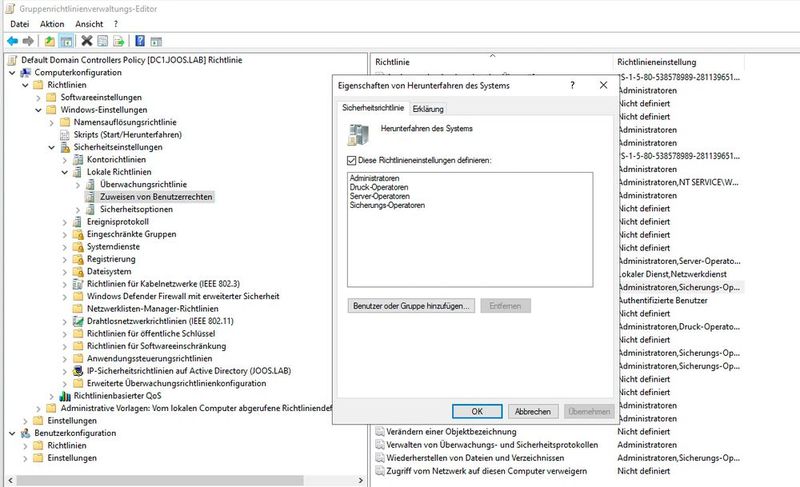Click the Ereignisprotokoll node icon
This screenshot has width=800, height=487.
click(x=78, y=222)
